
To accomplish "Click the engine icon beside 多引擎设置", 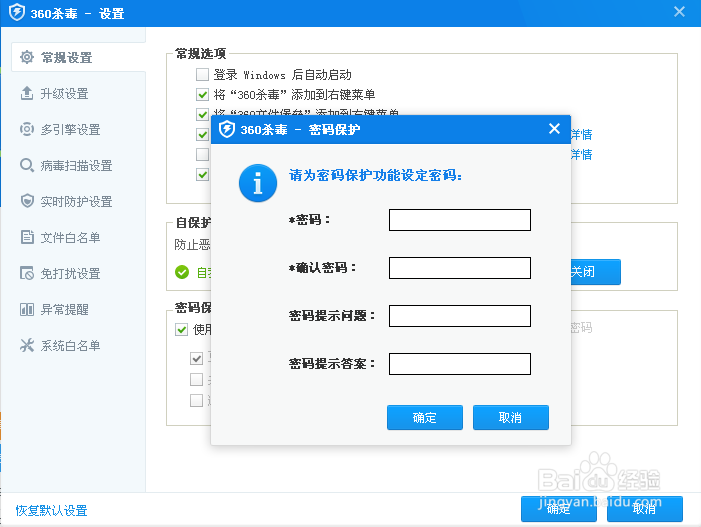I will click(27, 129).
